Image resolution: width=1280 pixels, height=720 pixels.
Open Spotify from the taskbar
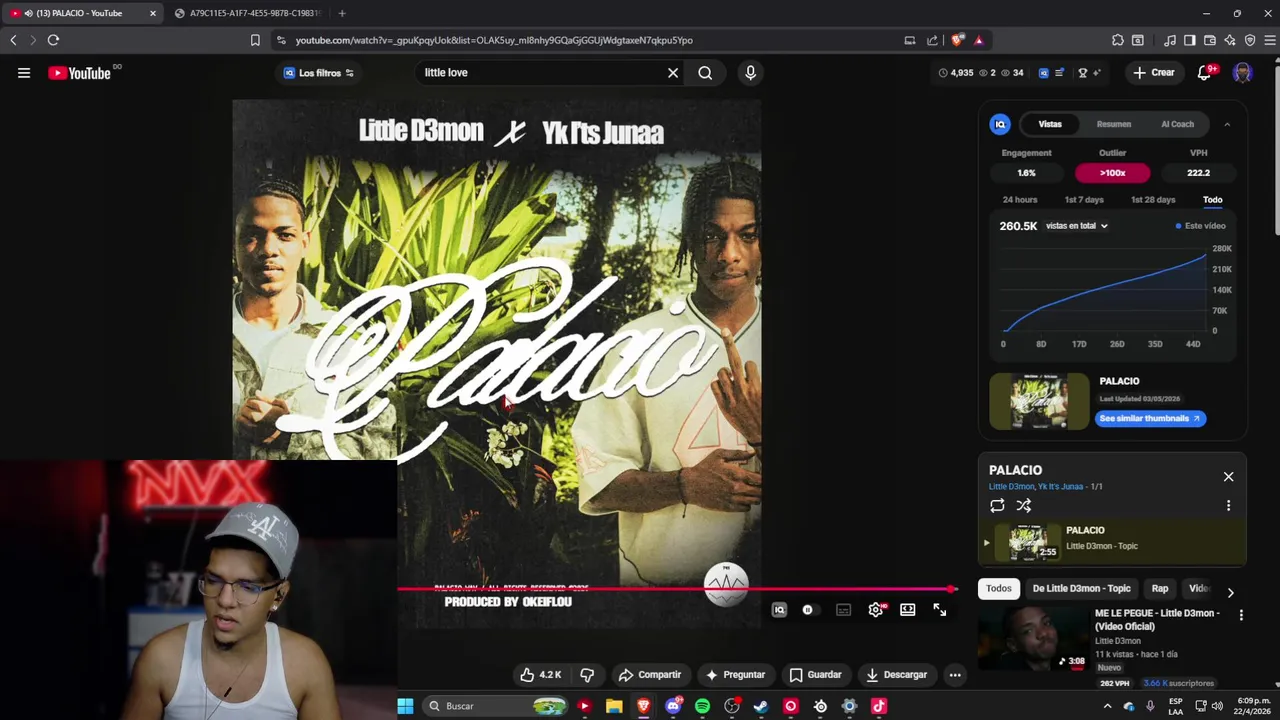pos(702,706)
